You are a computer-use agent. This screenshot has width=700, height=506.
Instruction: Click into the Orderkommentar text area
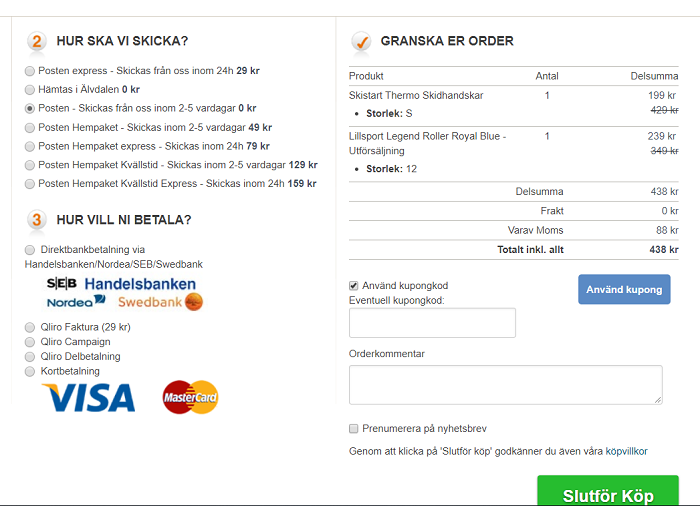[x=505, y=384]
